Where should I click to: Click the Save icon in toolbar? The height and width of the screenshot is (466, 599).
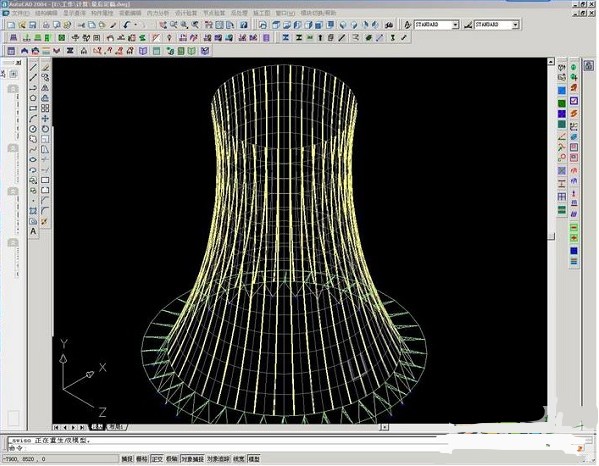[x=32, y=25]
